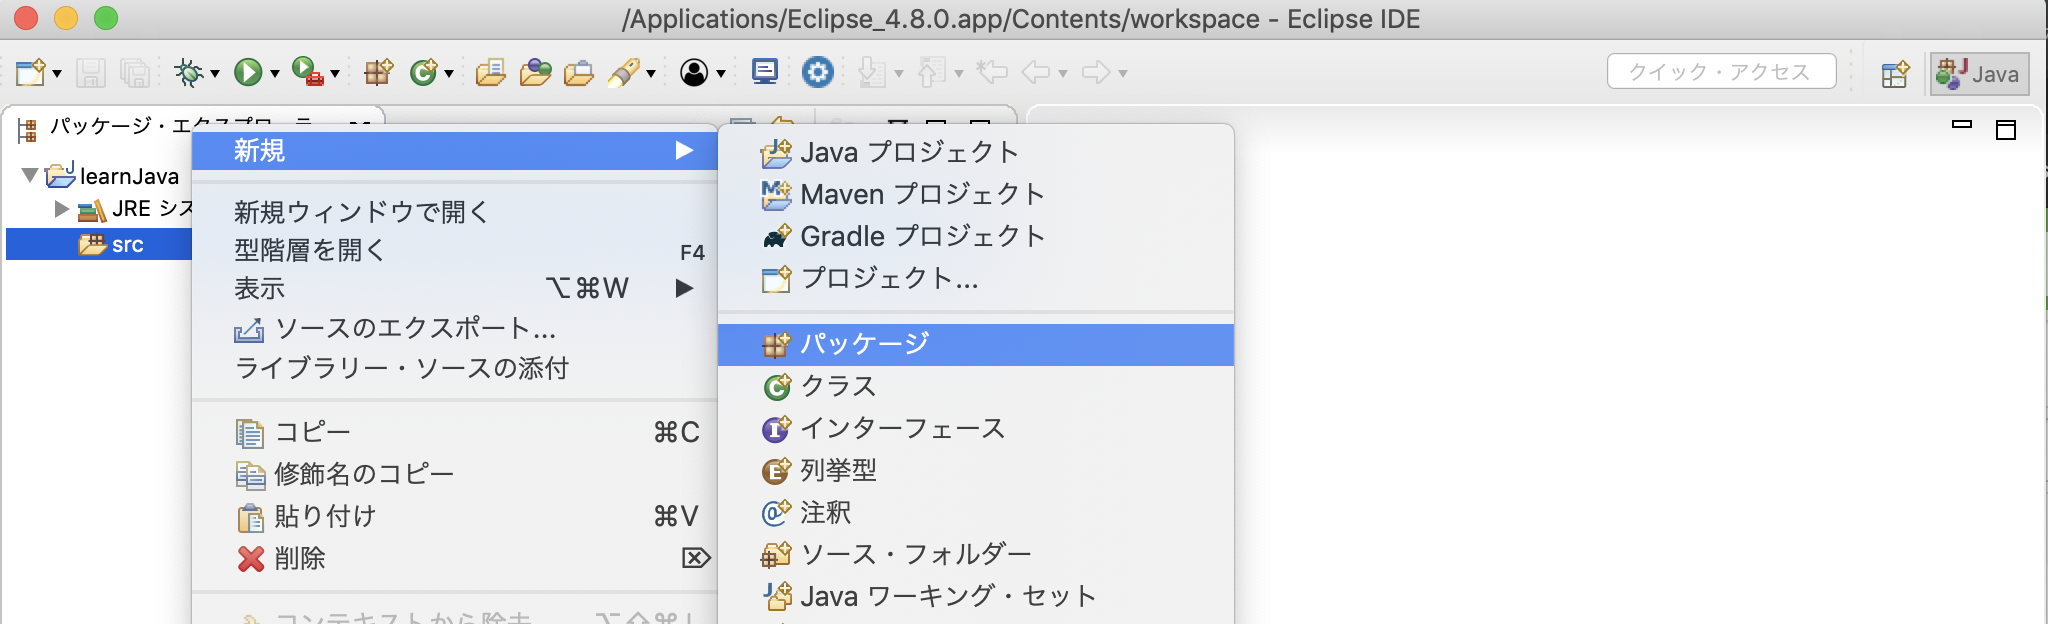The image size is (2048, 624).
Task: Minimize the editor area
Action: click(1962, 125)
